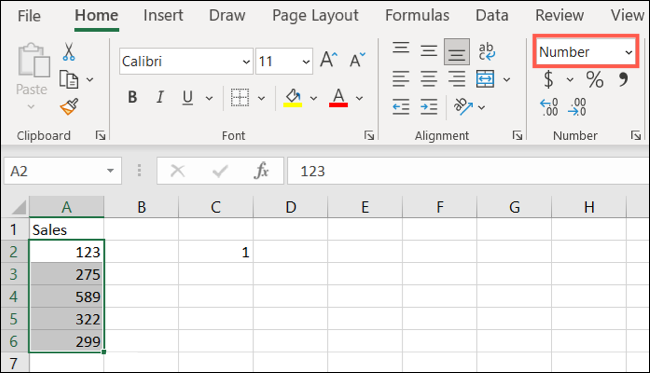Apply yellow Fill Color
650x373 pixels.
pyautogui.click(x=293, y=98)
